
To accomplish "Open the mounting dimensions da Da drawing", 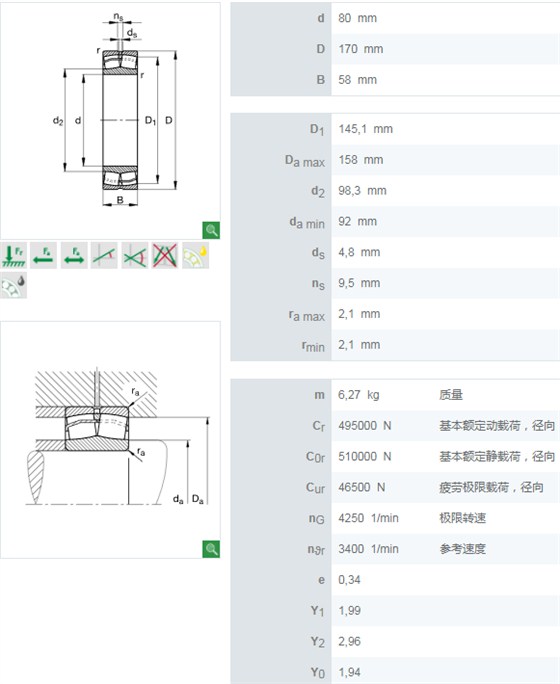I will click(110, 440).
